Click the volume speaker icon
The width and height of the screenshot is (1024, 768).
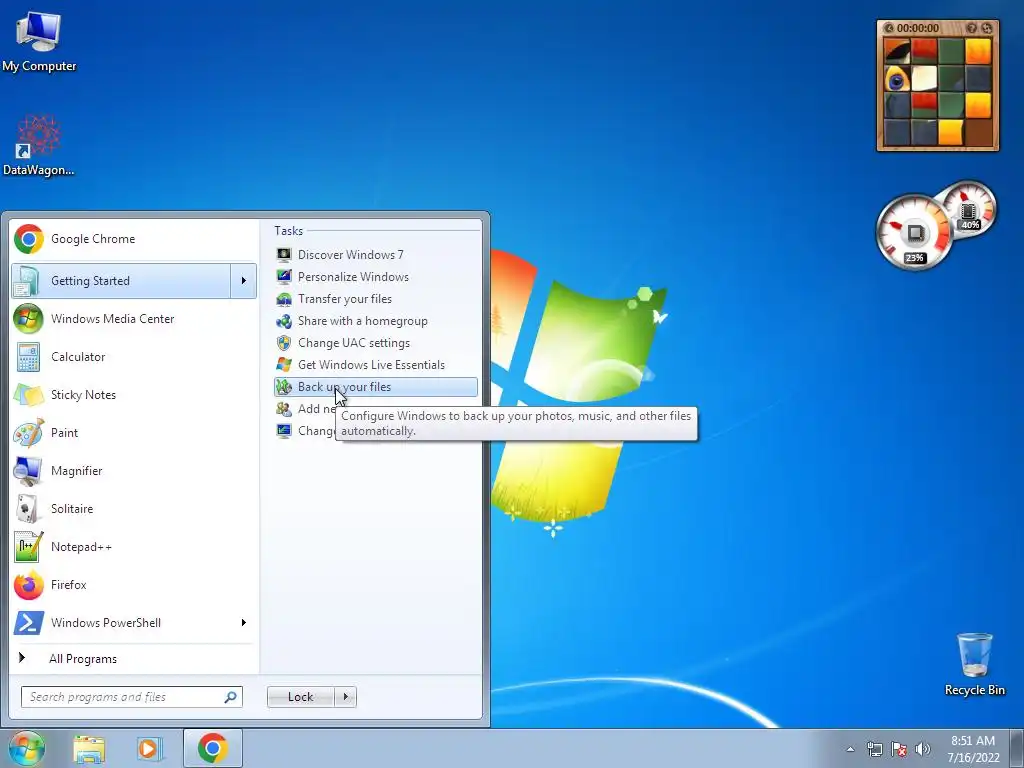923,749
